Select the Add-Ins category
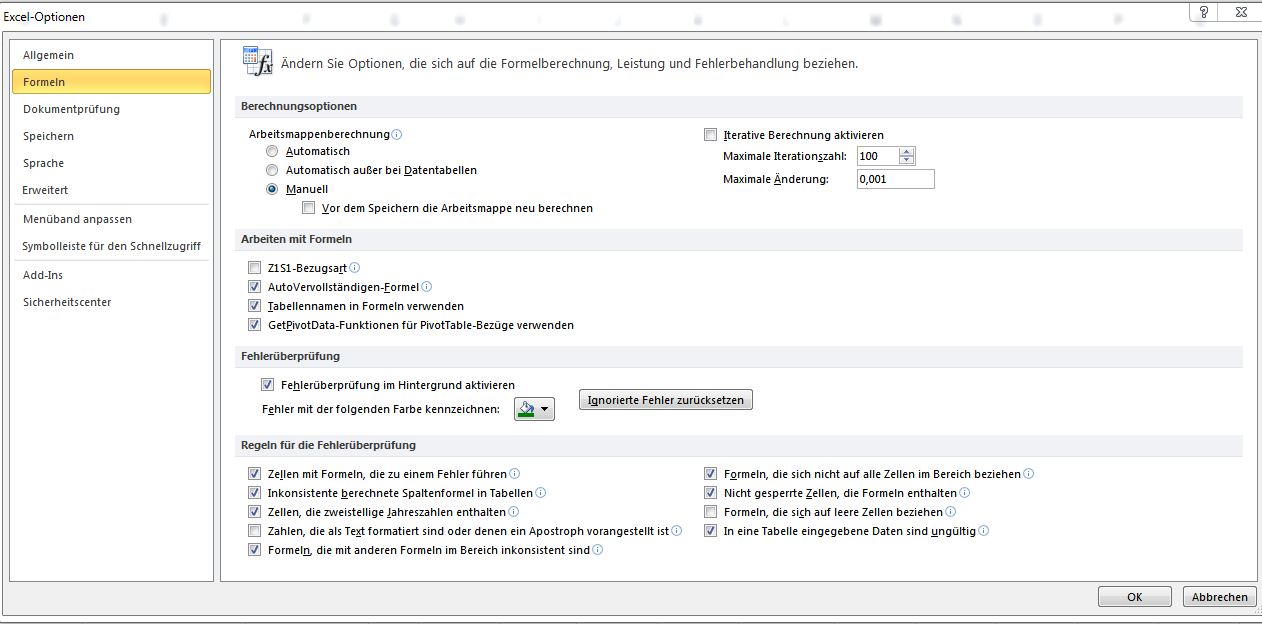The height and width of the screenshot is (624, 1262). coord(111,275)
